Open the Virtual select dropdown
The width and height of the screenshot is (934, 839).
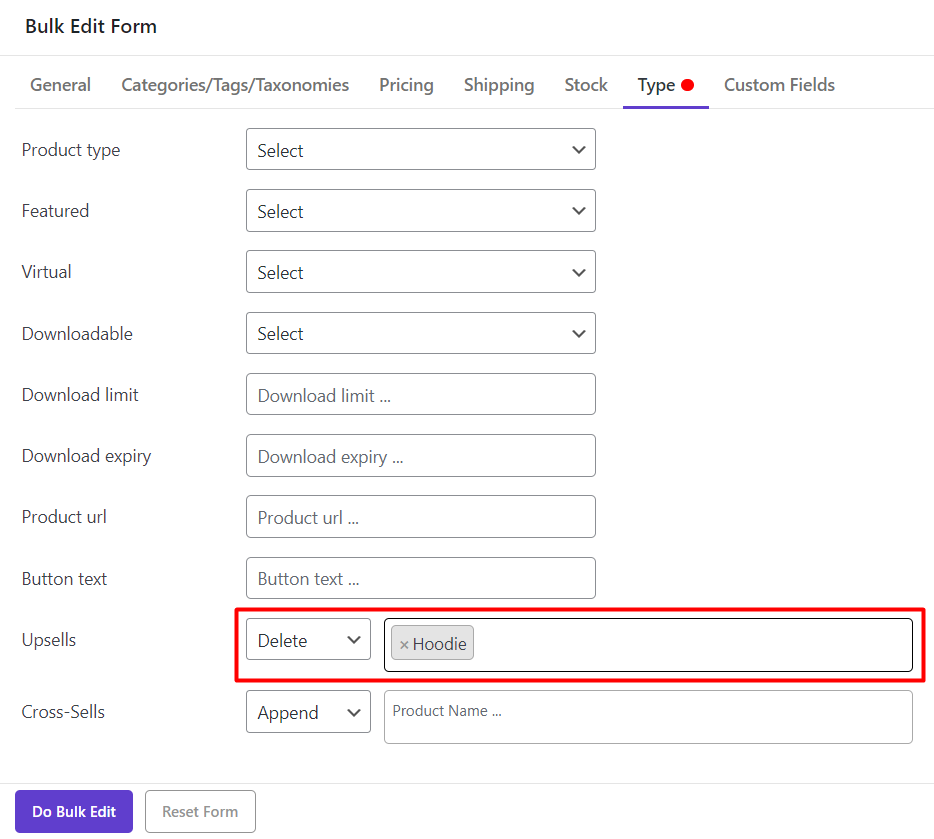tap(420, 272)
